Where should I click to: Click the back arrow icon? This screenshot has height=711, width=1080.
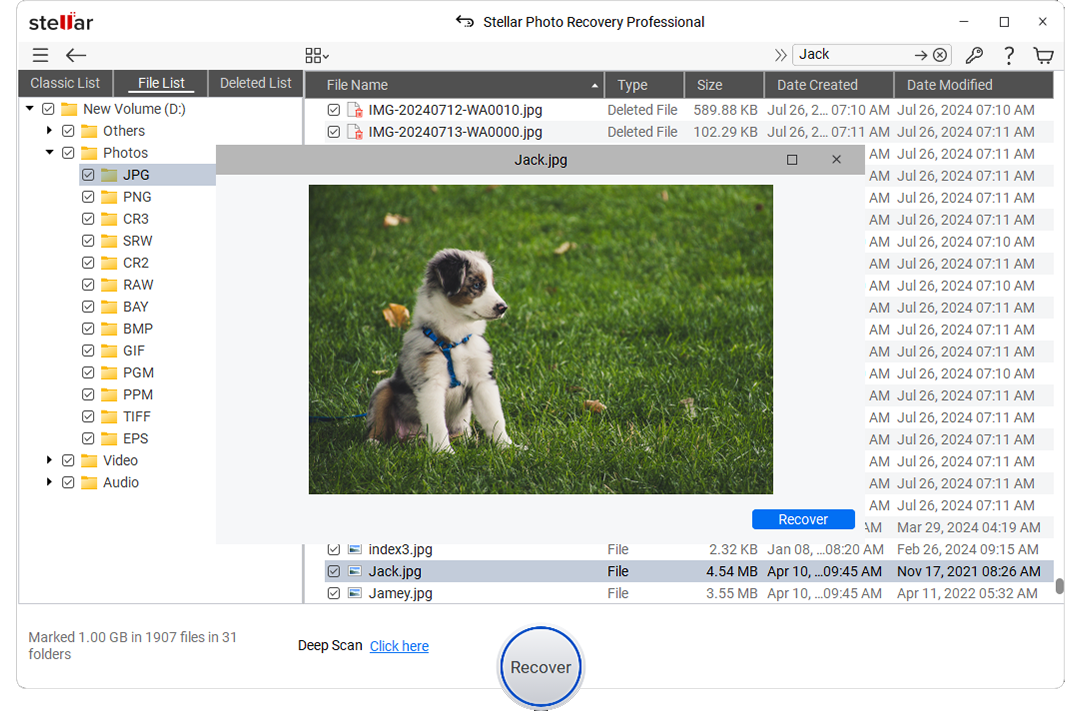click(76, 56)
